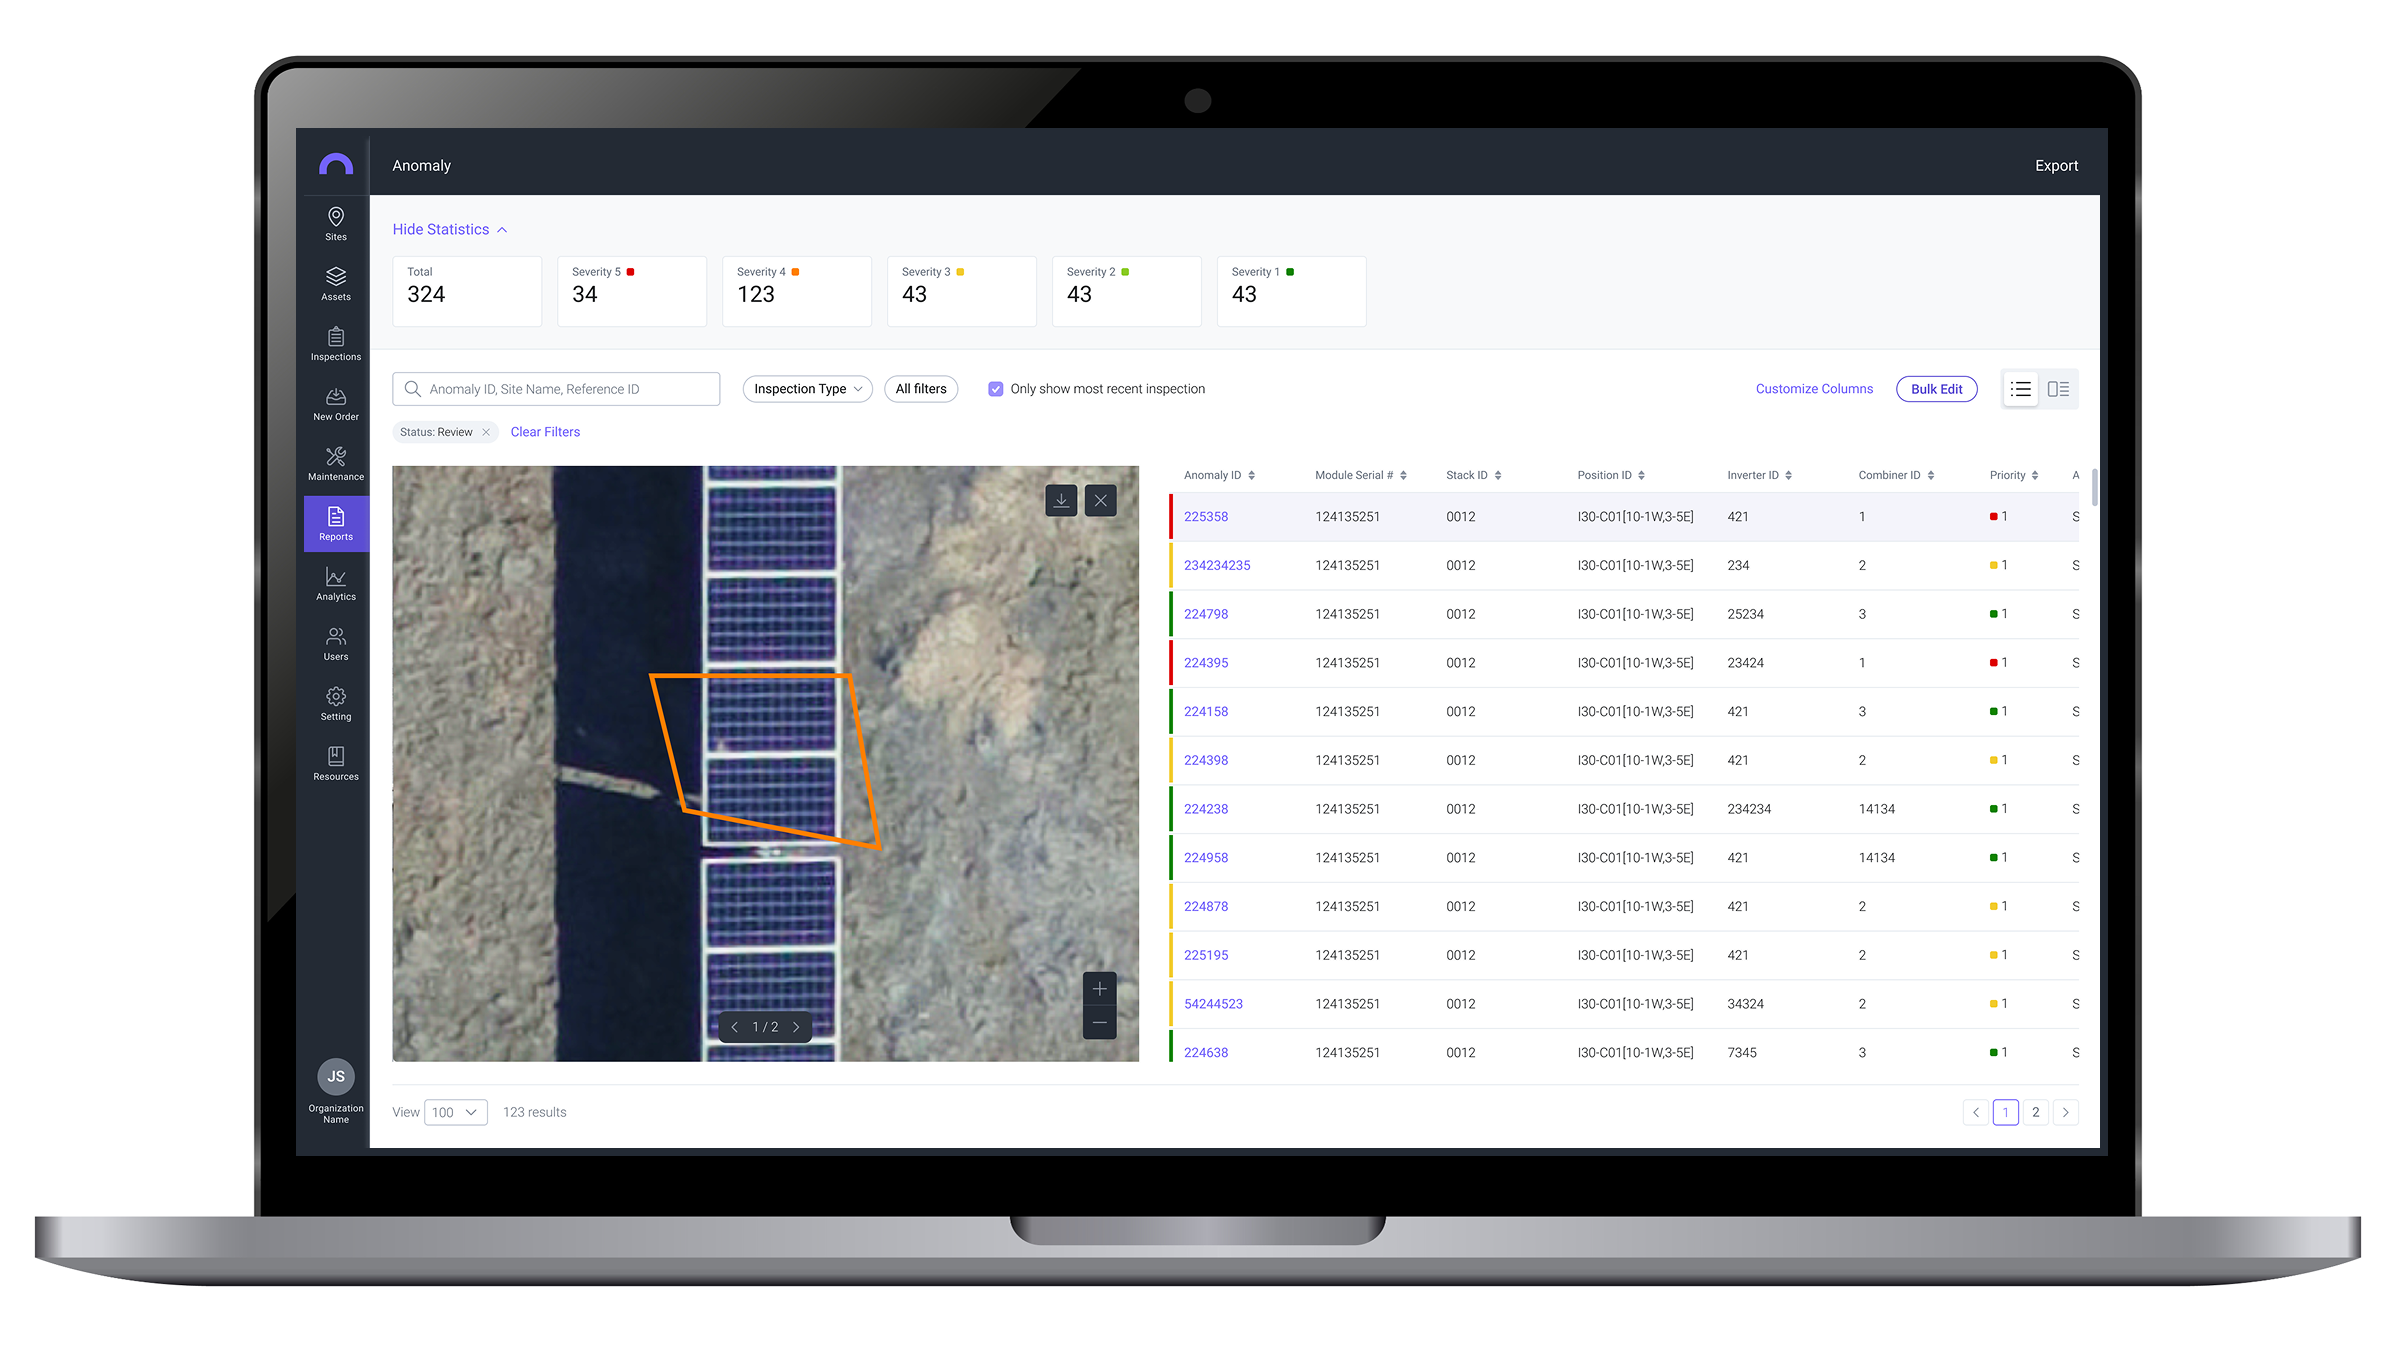Select the Severity 4 statistics card
Viewport: 2392px width, 1356px height.
click(796, 291)
